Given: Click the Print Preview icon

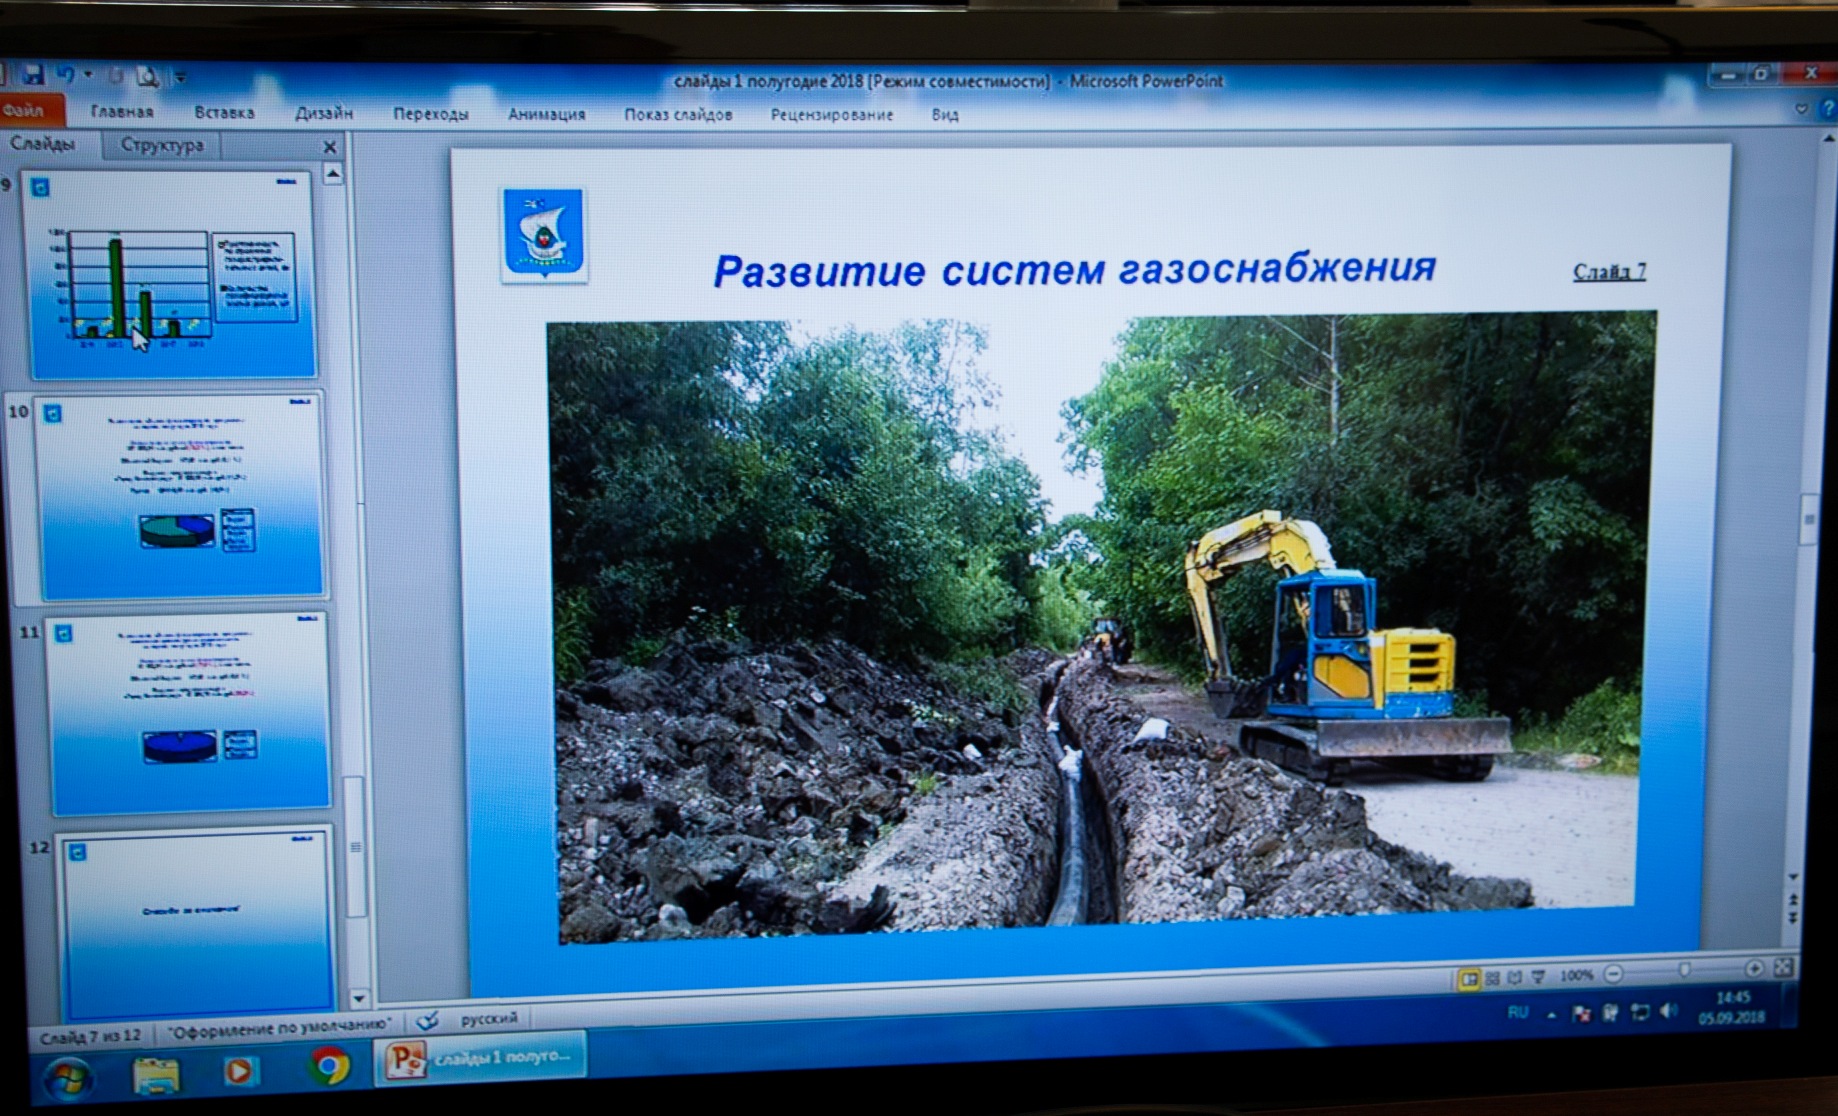Looking at the screenshot, I should [x=148, y=76].
